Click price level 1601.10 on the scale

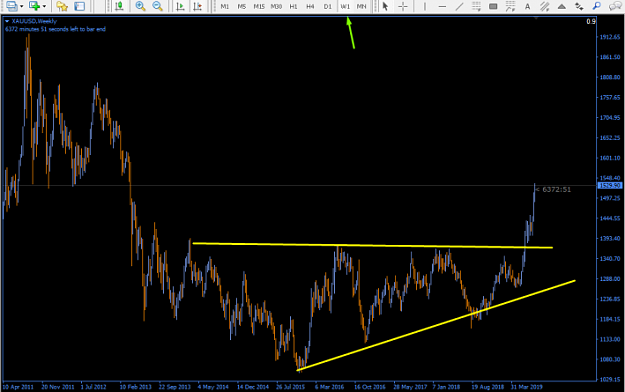(x=610, y=158)
